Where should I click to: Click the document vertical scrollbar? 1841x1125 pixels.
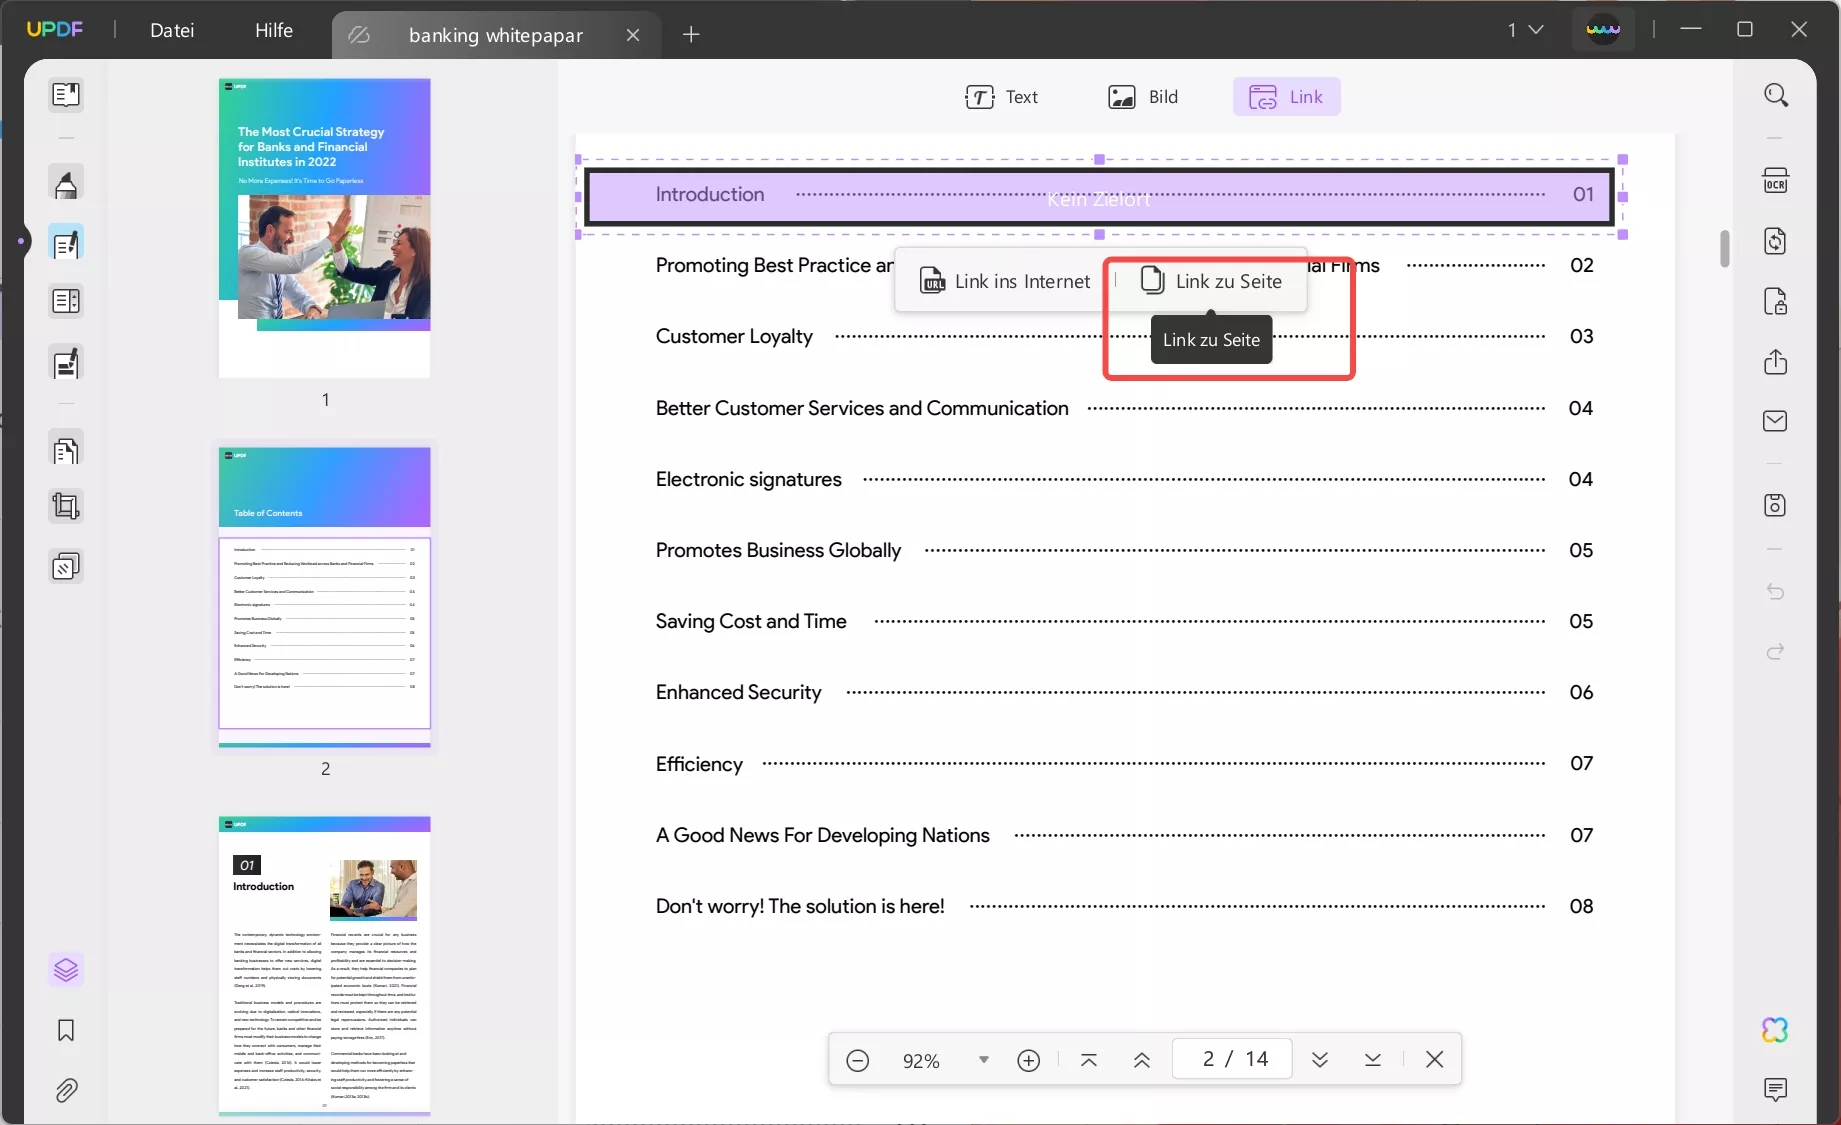click(1725, 248)
